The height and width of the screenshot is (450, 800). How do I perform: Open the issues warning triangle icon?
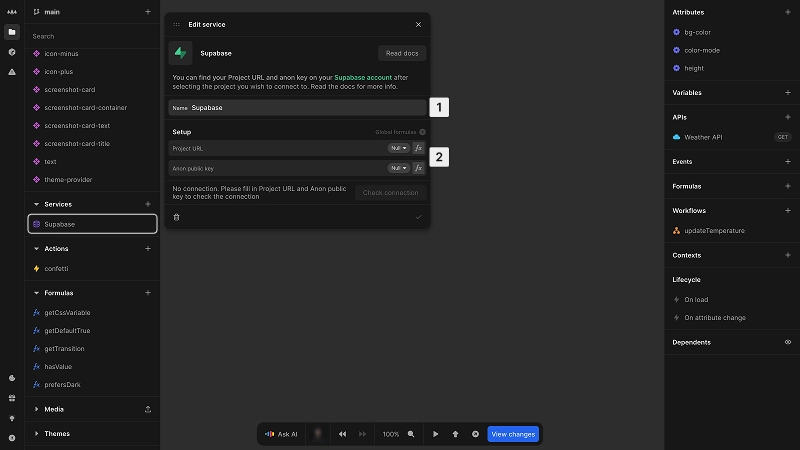coord(12,72)
